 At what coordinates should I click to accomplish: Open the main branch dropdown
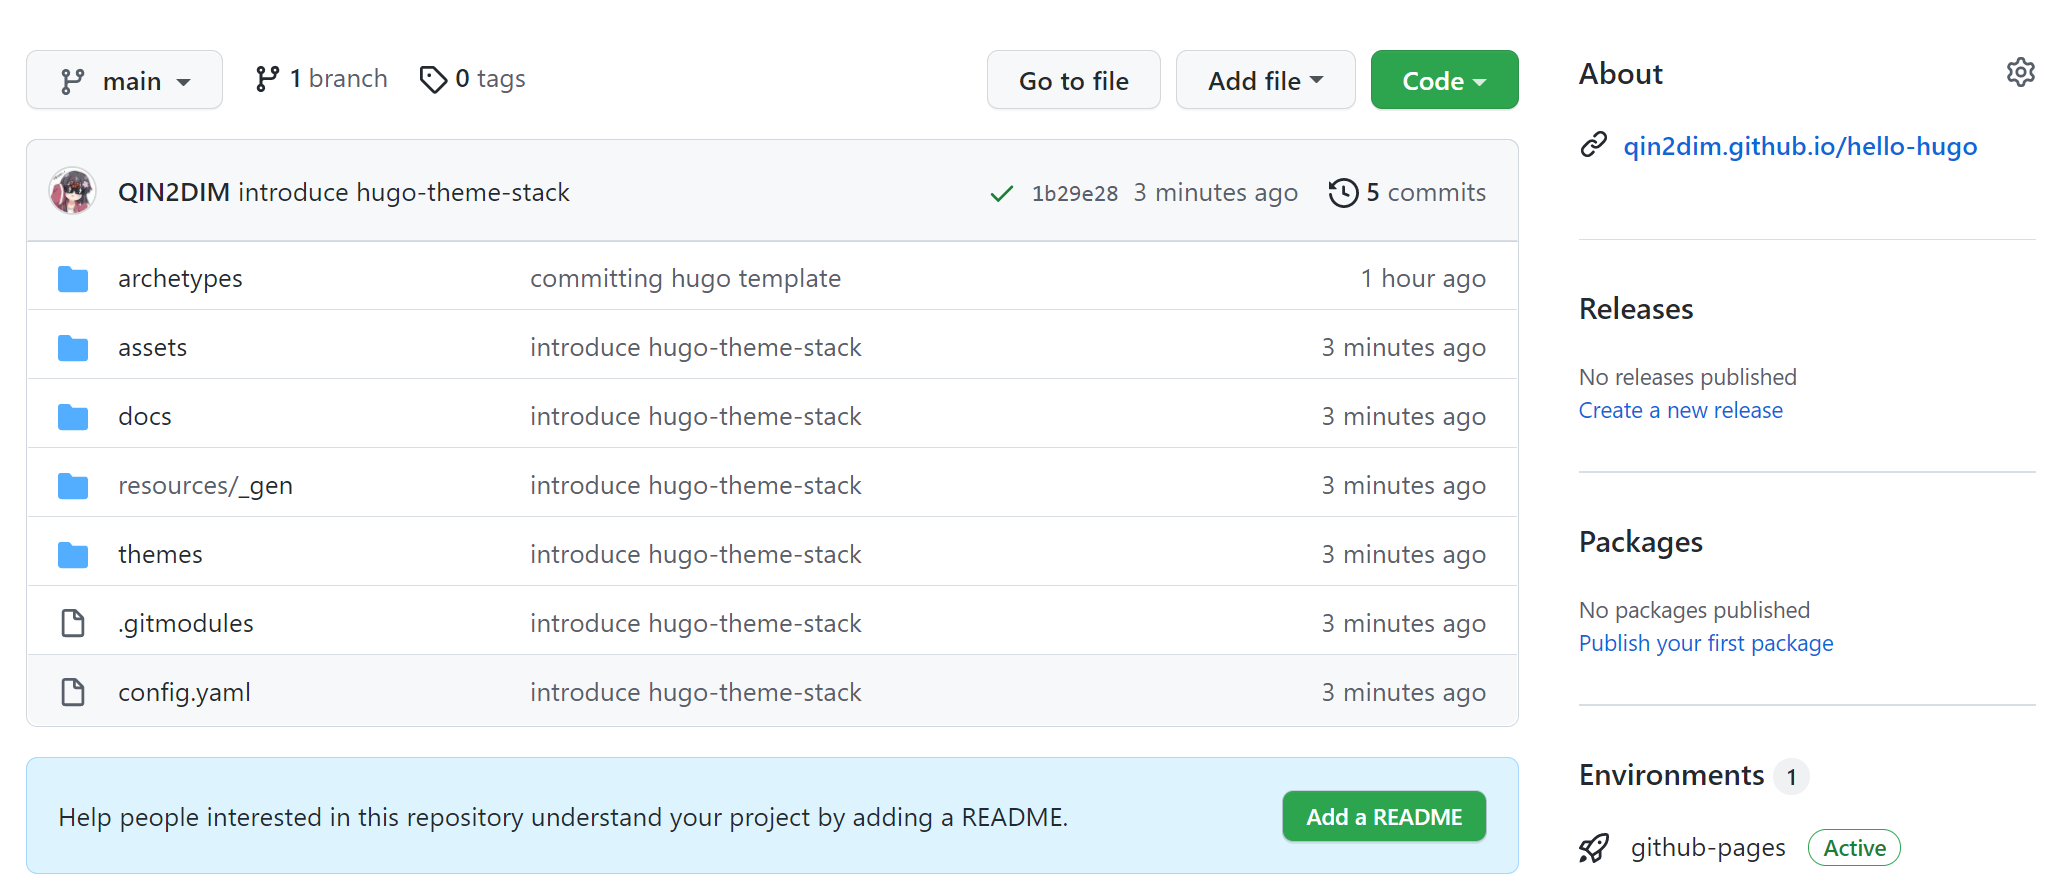pyautogui.click(x=124, y=80)
